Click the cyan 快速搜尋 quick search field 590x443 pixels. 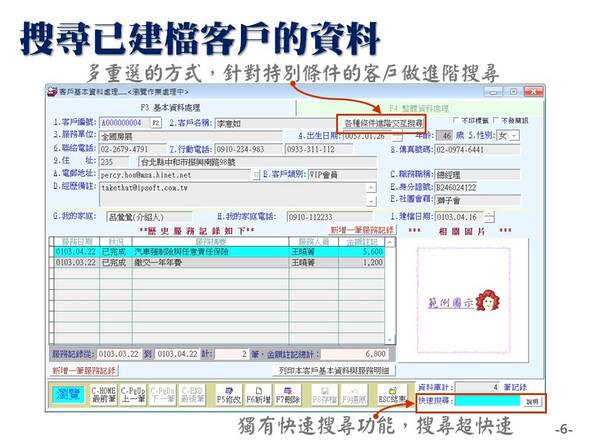pyautogui.click(x=488, y=401)
